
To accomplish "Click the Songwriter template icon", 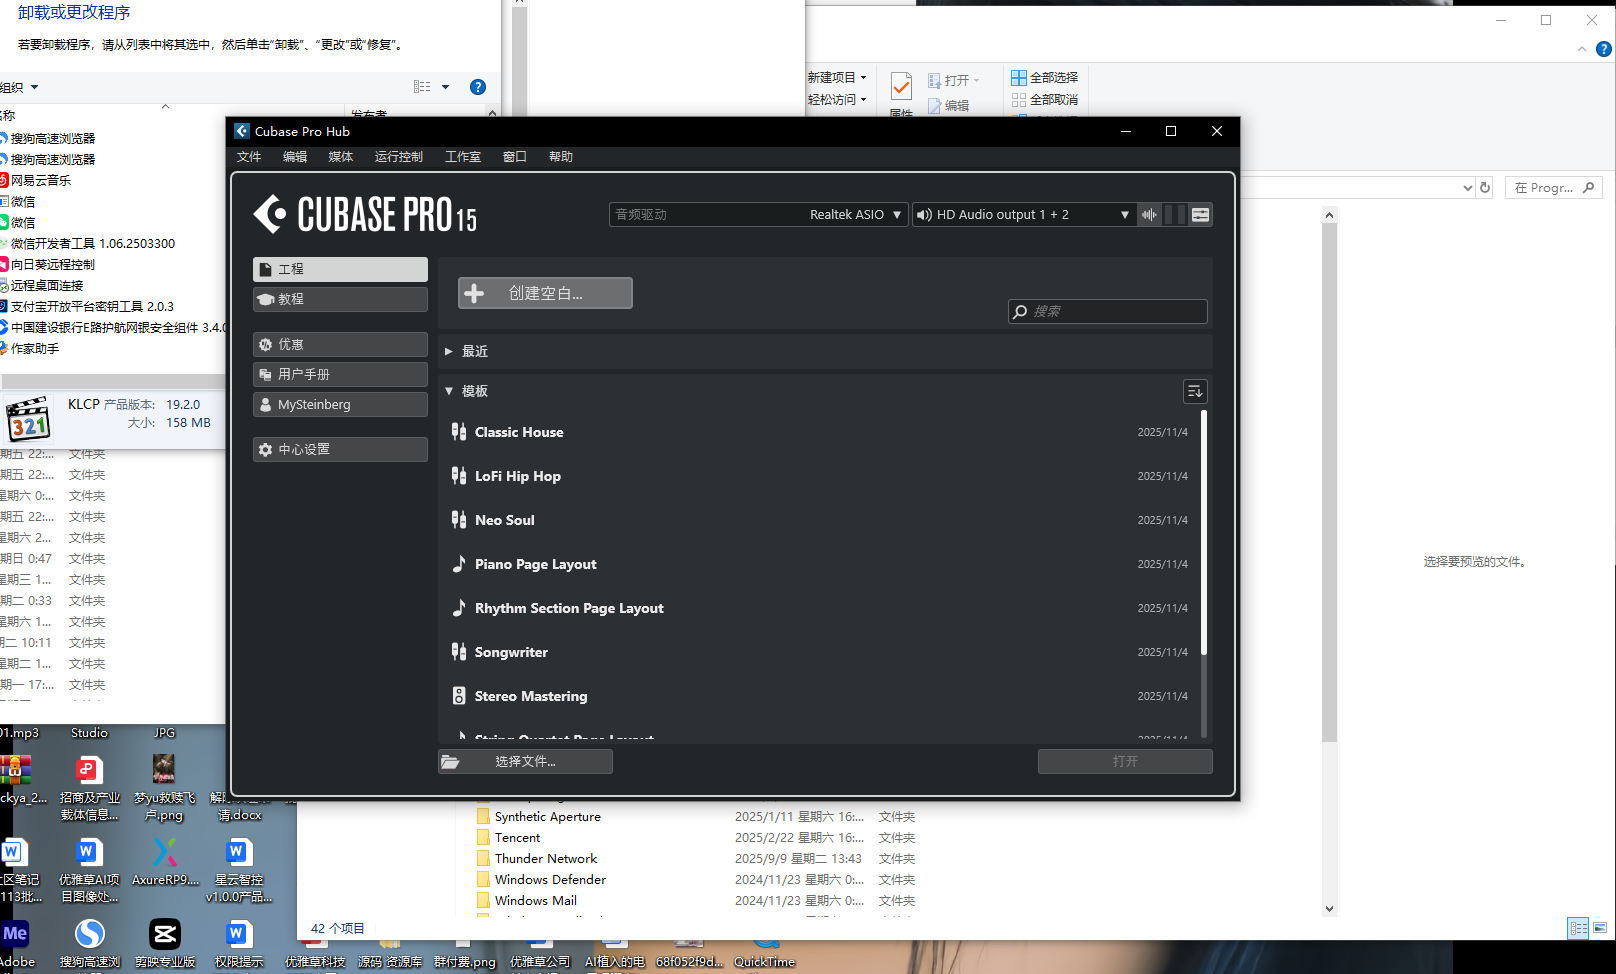I will pyautogui.click(x=459, y=652).
